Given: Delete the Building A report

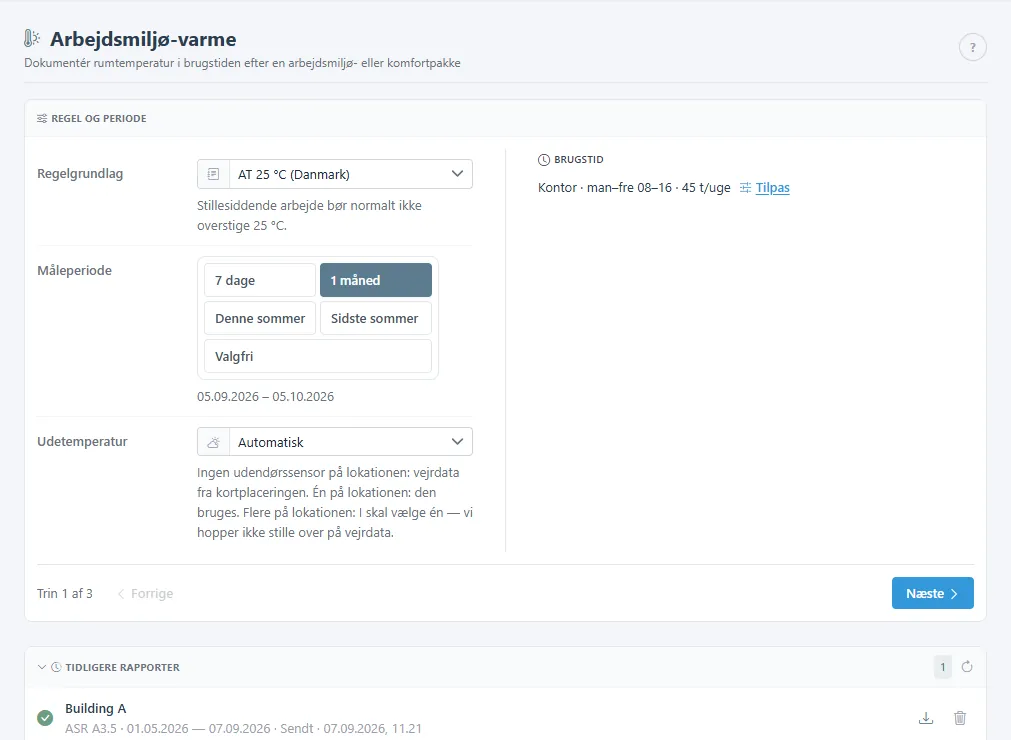Looking at the screenshot, I should click(x=959, y=717).
